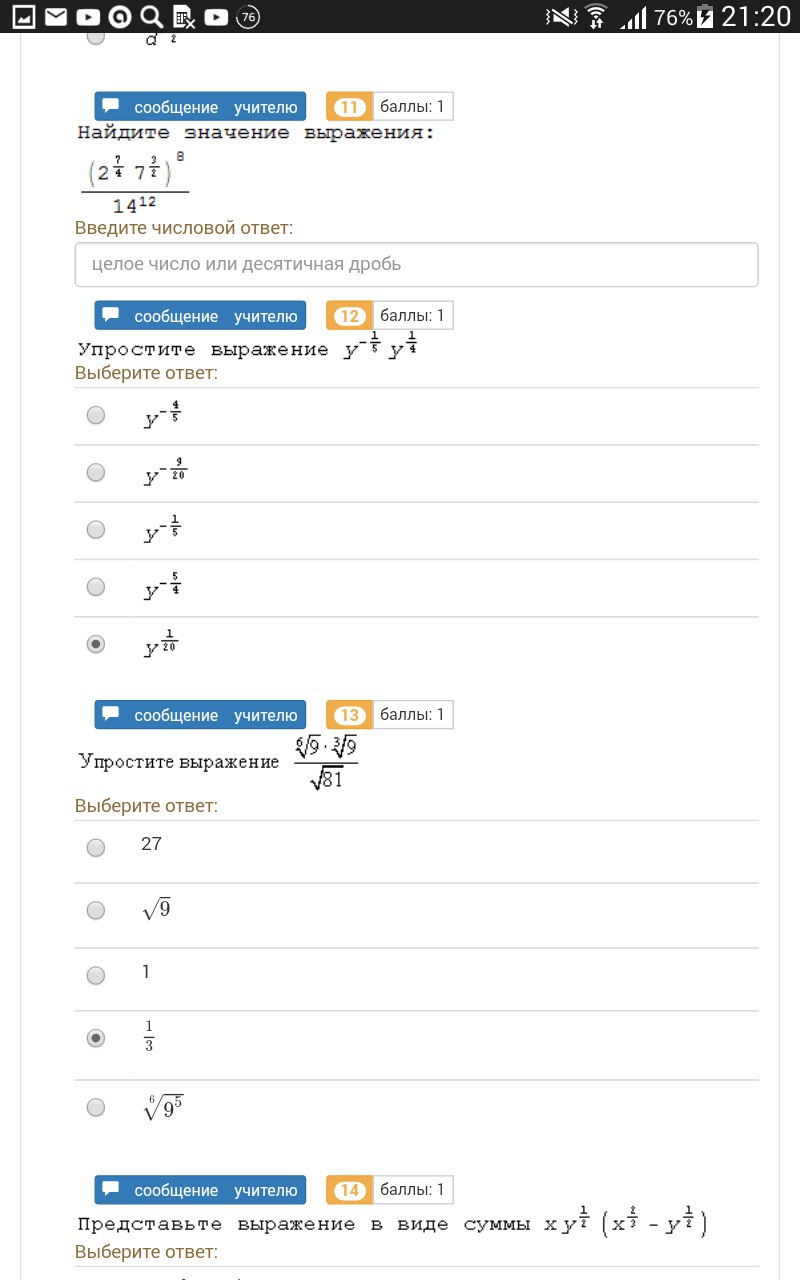
Task: Pick sixth root of 9 to the fifth option
Action: [96, 1107]
